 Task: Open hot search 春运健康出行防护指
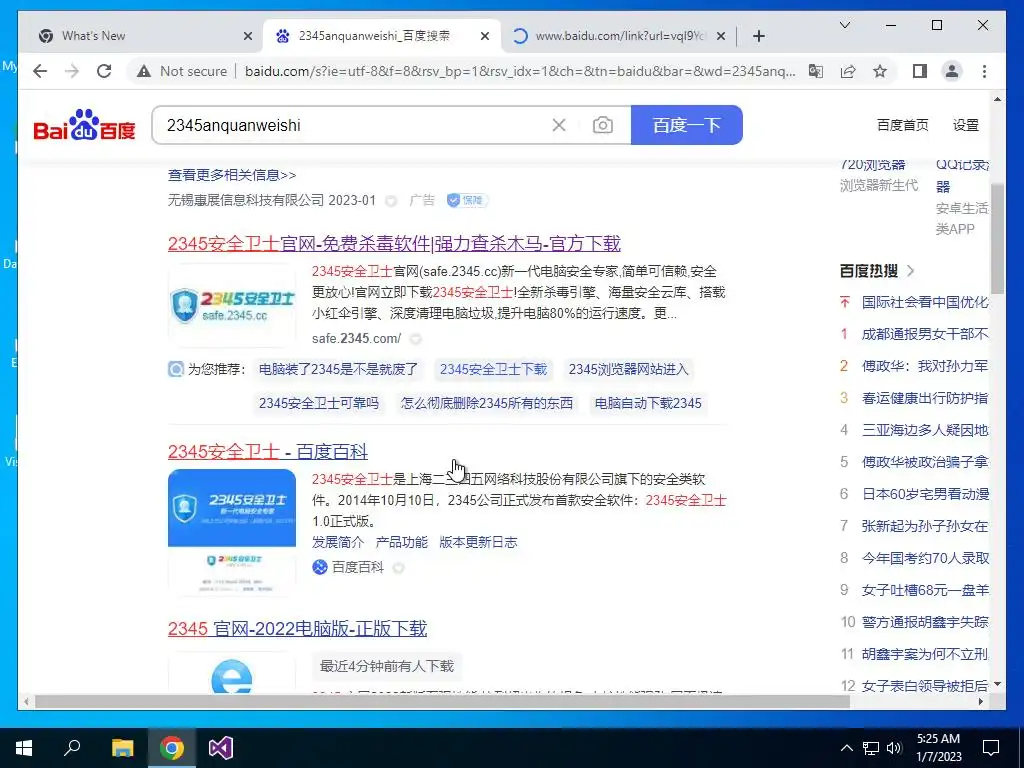click(x=925, y=398)
